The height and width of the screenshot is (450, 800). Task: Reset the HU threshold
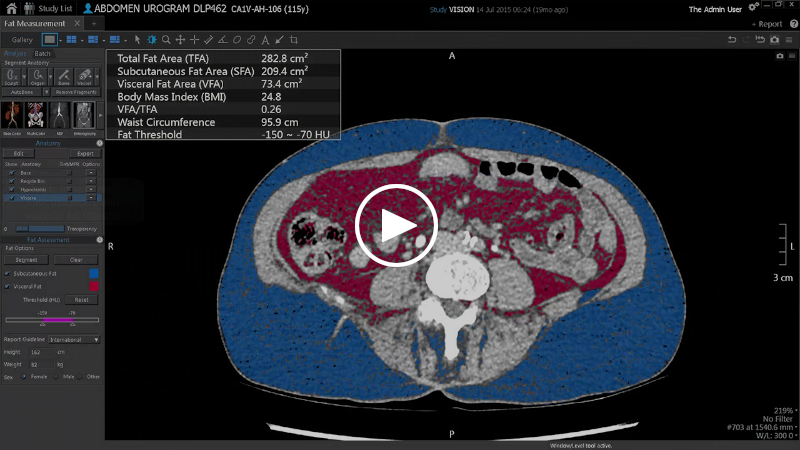click(81, 300)
